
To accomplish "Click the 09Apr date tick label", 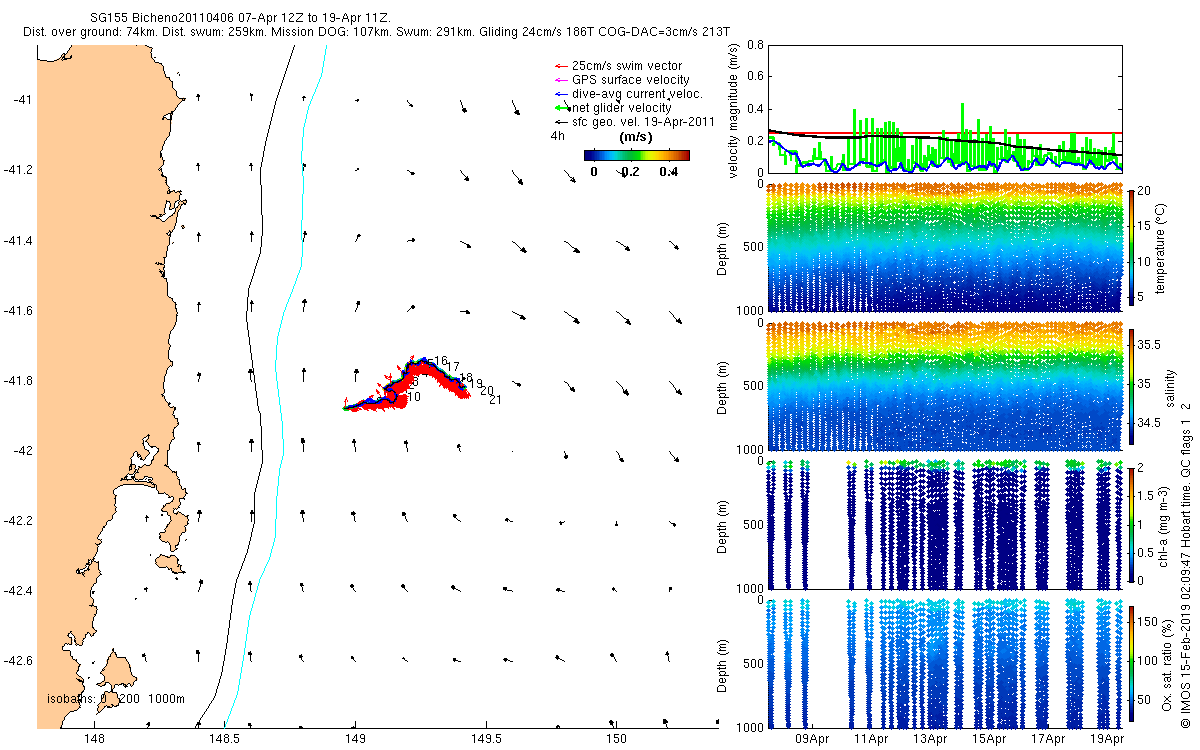I will [x=812, y=739].
